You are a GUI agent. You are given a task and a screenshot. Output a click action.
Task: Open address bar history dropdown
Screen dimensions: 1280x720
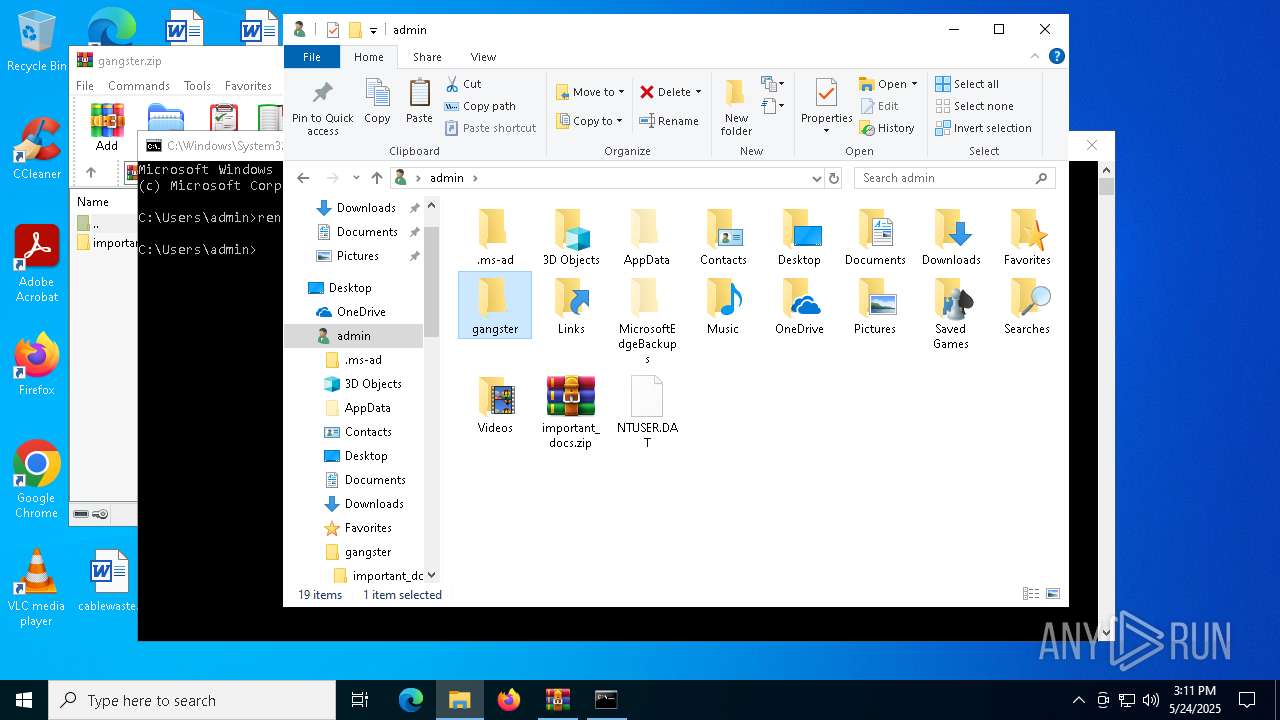[817, 178]
